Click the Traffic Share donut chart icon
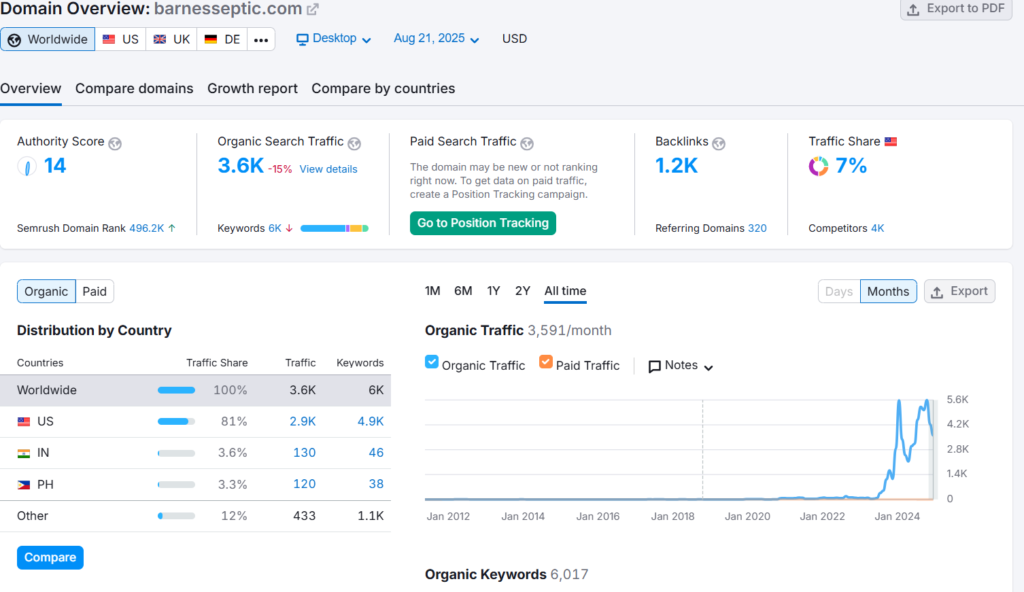1024x592 pixels. click(818, 167)
